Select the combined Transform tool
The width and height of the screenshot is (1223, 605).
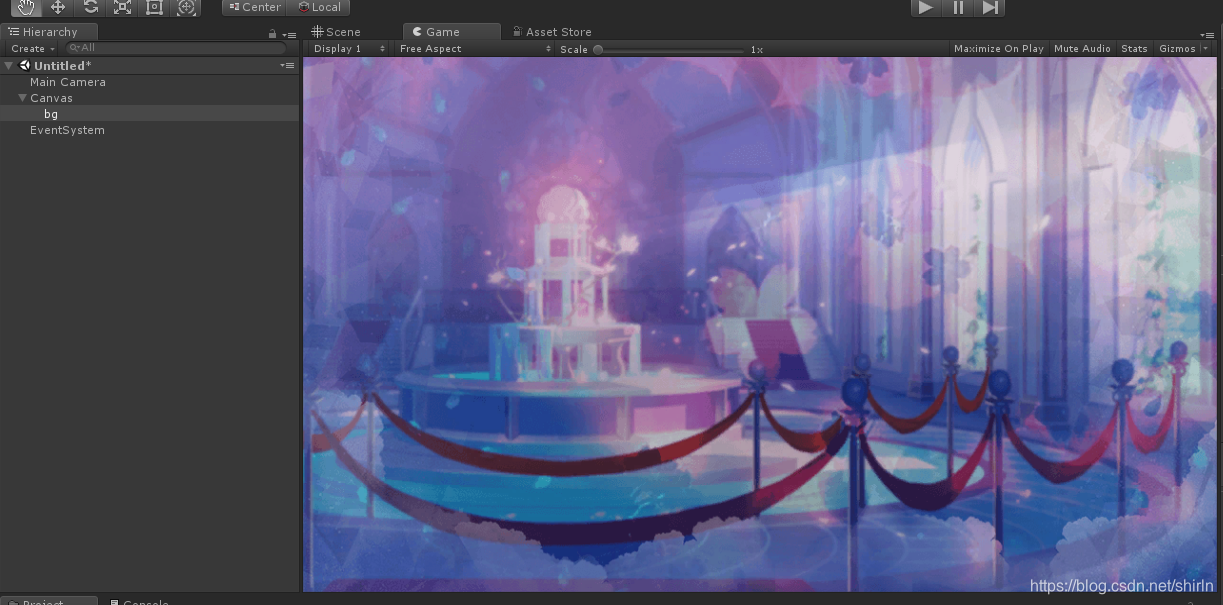186,8
